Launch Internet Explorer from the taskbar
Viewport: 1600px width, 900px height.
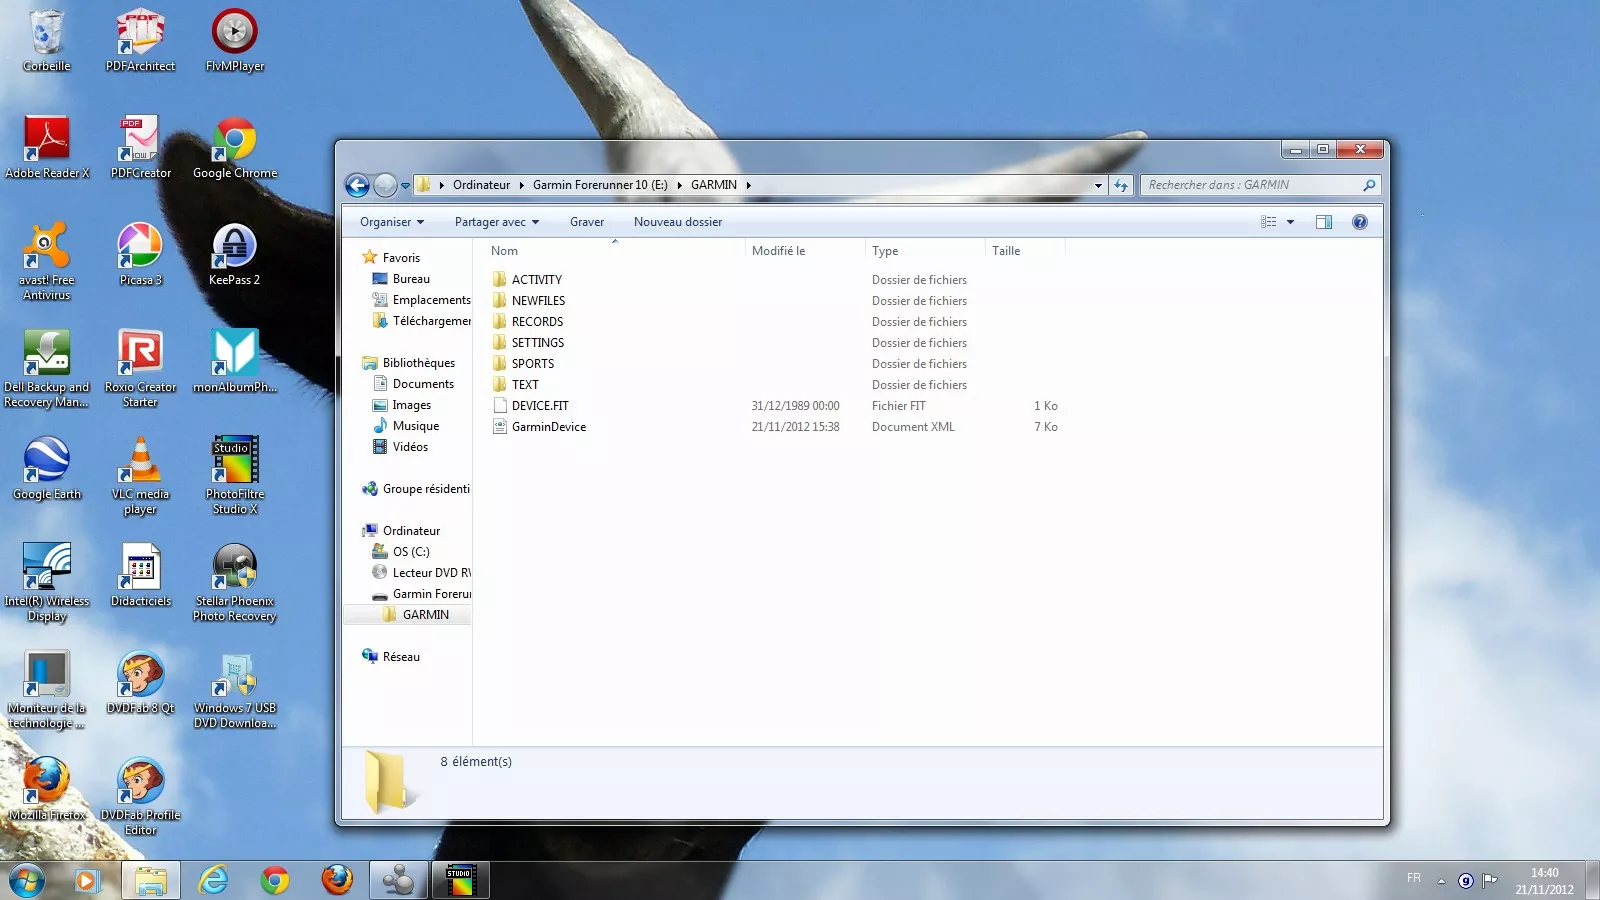(213, 881)
